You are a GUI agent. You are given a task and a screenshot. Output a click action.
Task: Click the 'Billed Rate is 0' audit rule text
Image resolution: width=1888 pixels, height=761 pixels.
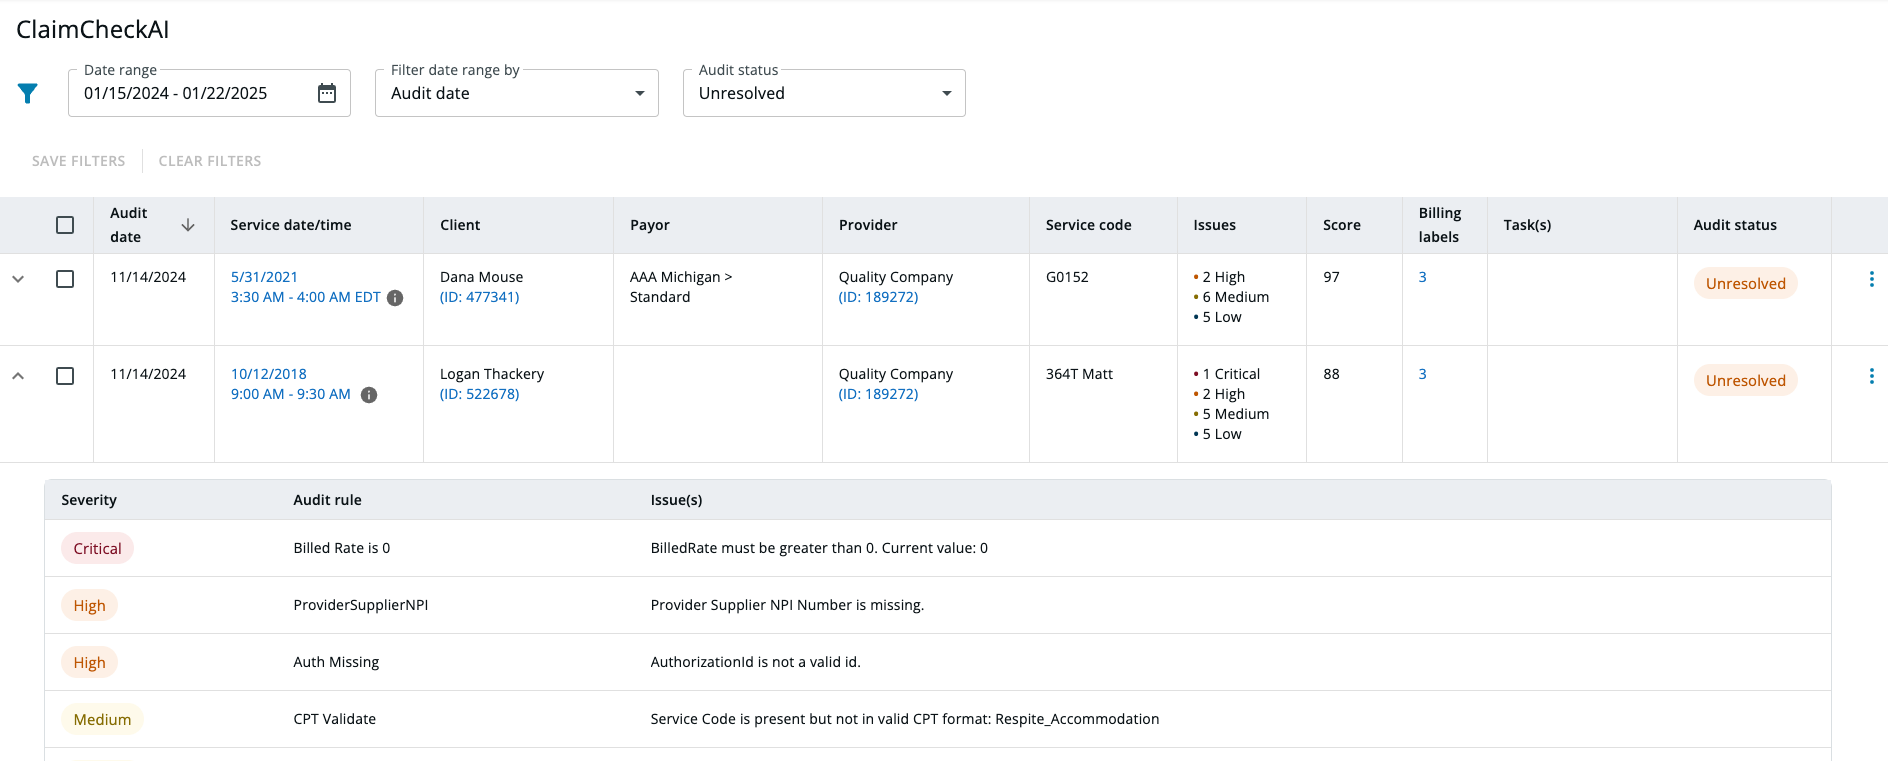point(342,548)
